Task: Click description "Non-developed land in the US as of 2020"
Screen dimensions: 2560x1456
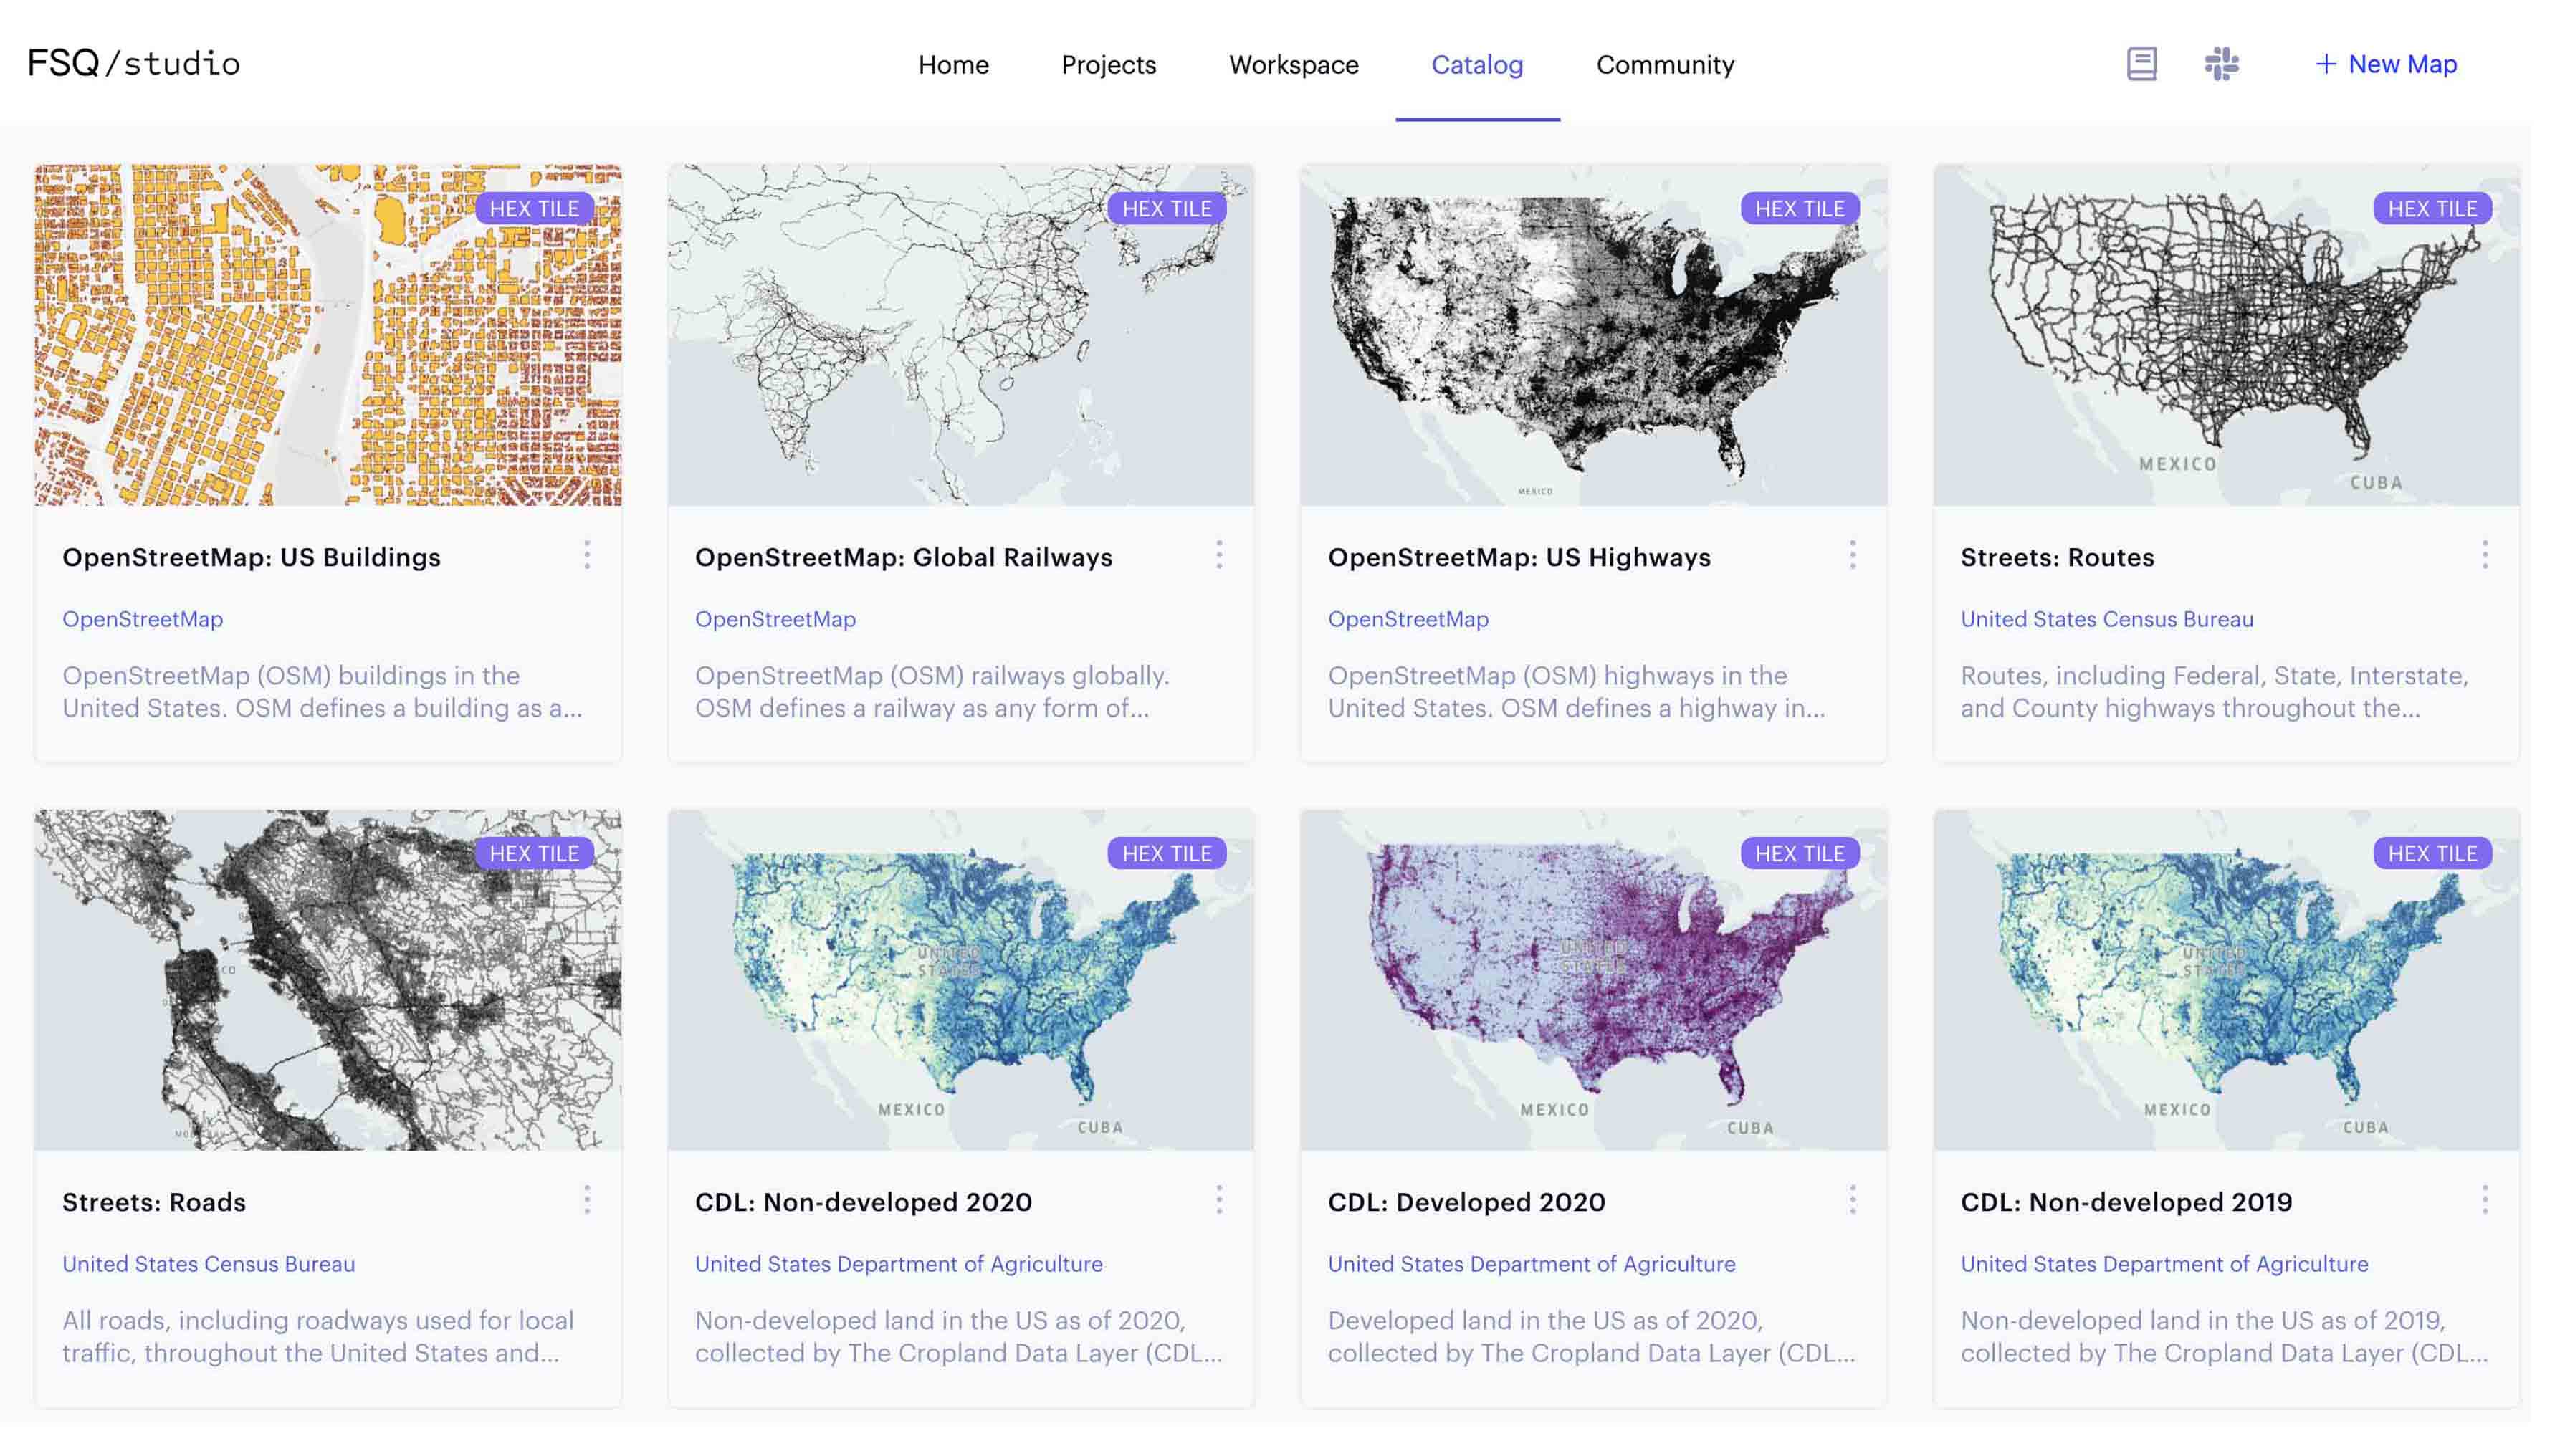Action: [959, 1337]
